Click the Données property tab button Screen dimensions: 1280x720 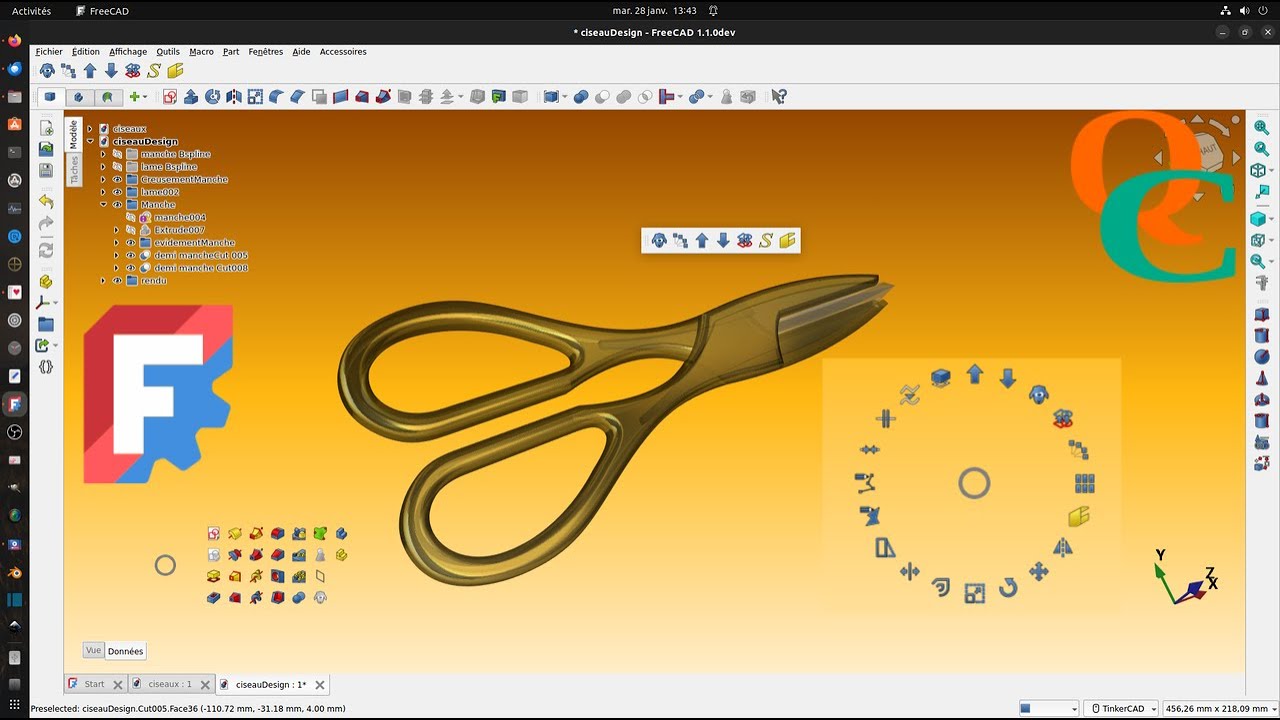coord(125,651)
